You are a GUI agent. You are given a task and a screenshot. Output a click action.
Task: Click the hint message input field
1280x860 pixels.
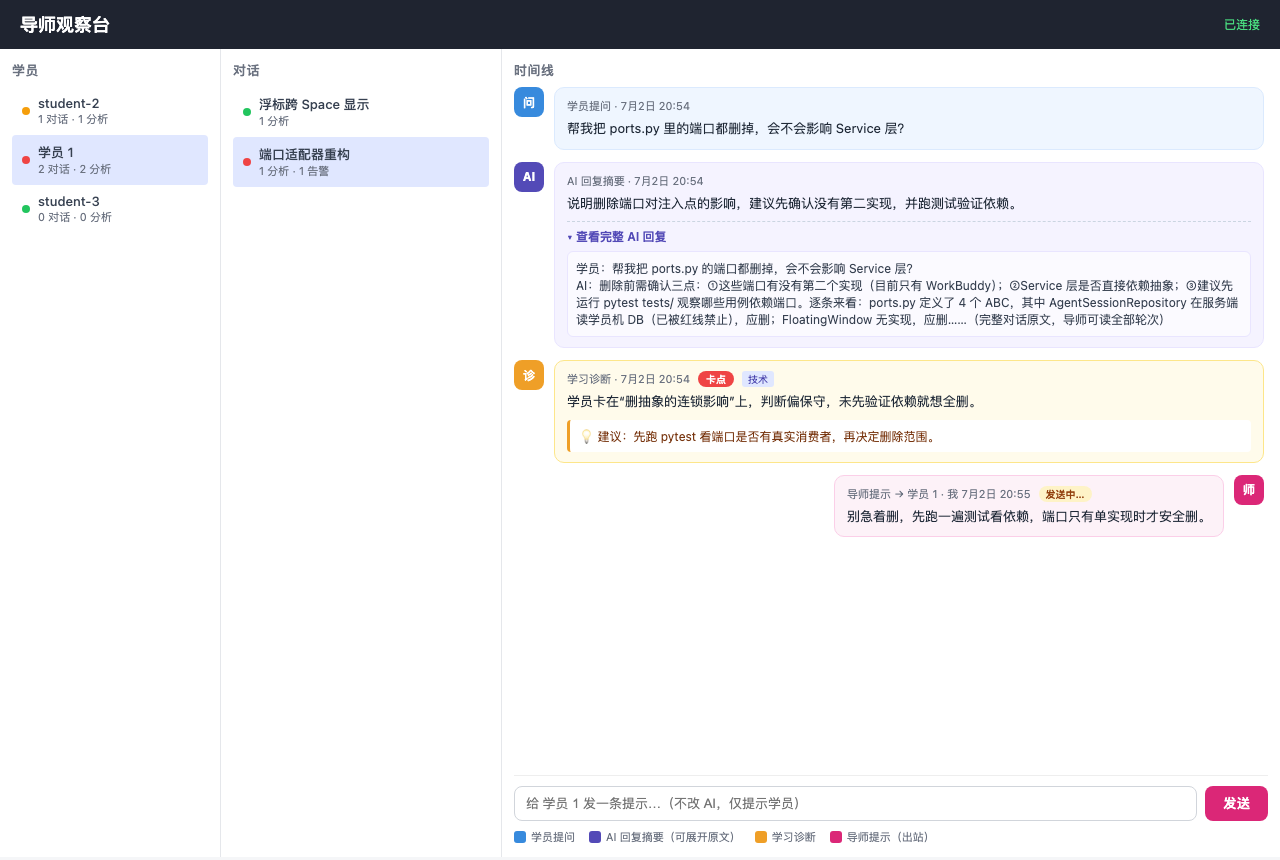click(x=855, y=803)
